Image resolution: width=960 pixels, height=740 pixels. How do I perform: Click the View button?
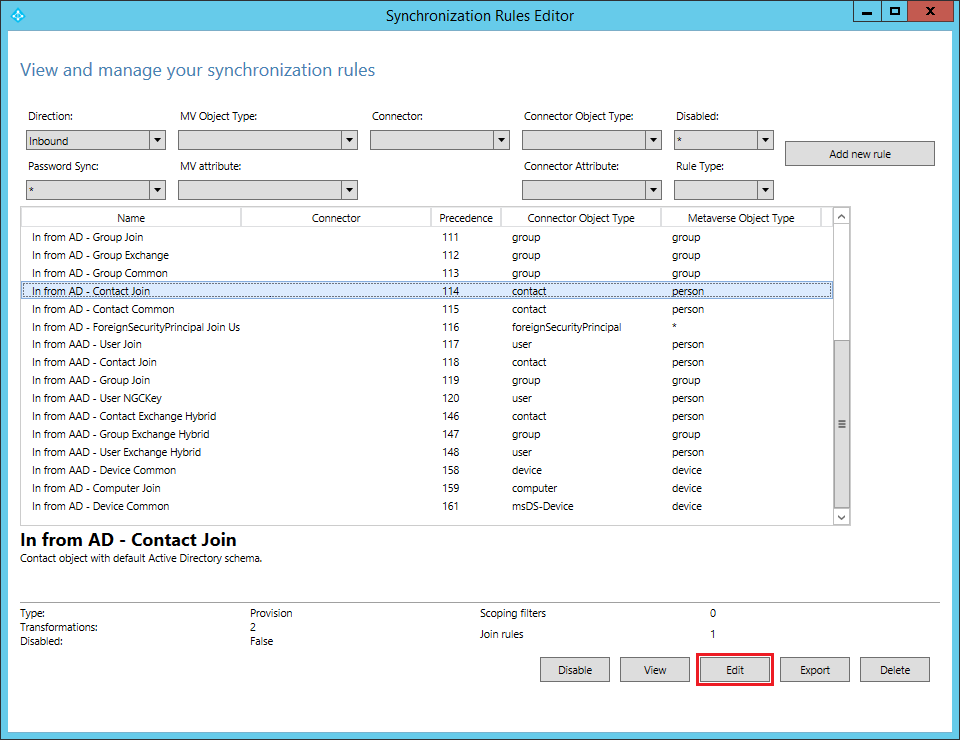654,669
